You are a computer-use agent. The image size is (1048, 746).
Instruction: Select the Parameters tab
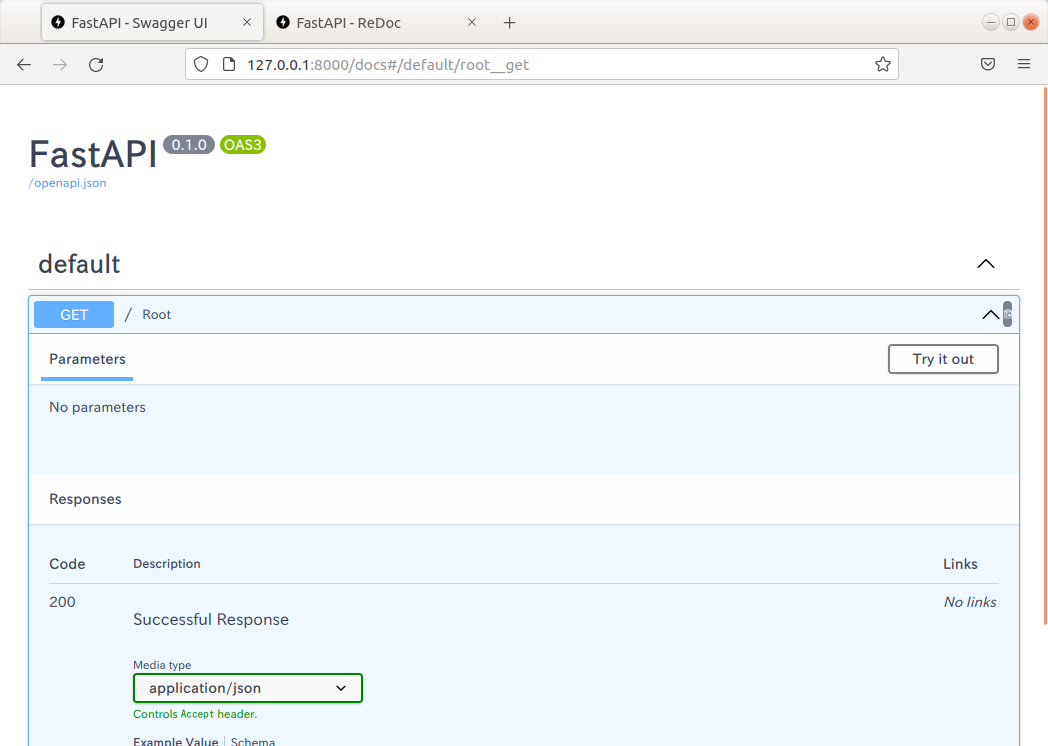tap(87, 359)
